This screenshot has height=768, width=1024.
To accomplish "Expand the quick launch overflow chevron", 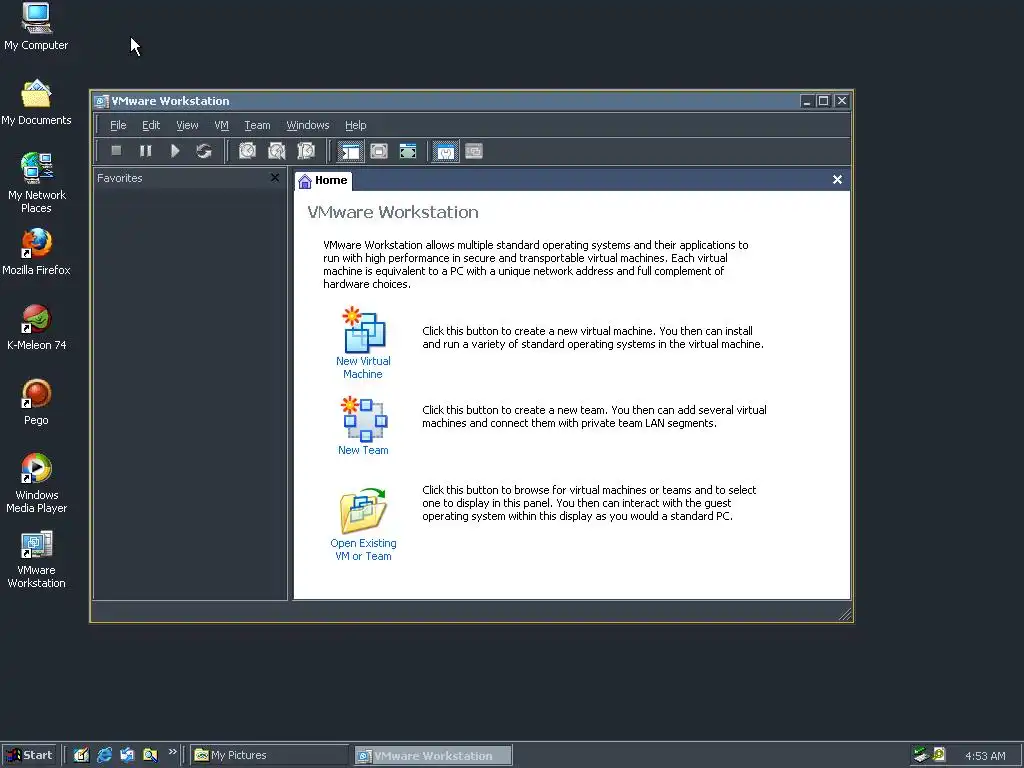I will (172, 752).
